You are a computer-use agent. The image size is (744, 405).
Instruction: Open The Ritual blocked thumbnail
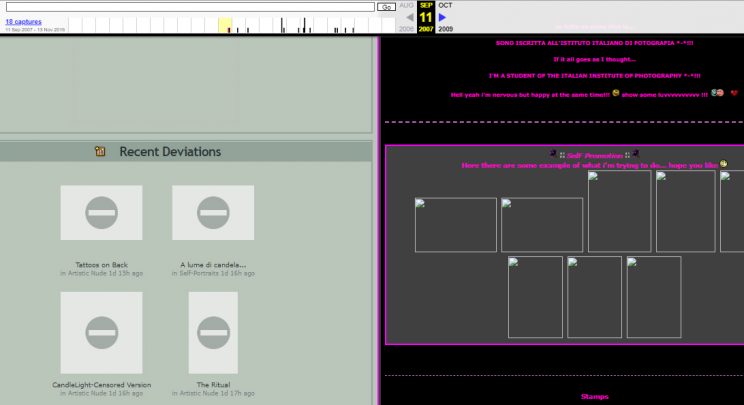(x=213, y=332)
